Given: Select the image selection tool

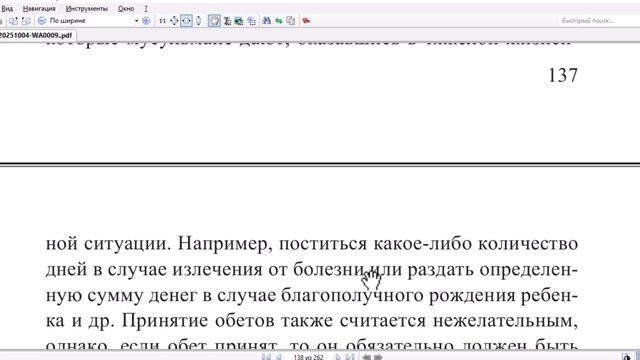Looking at the screenshot, I should click(239, 21).
